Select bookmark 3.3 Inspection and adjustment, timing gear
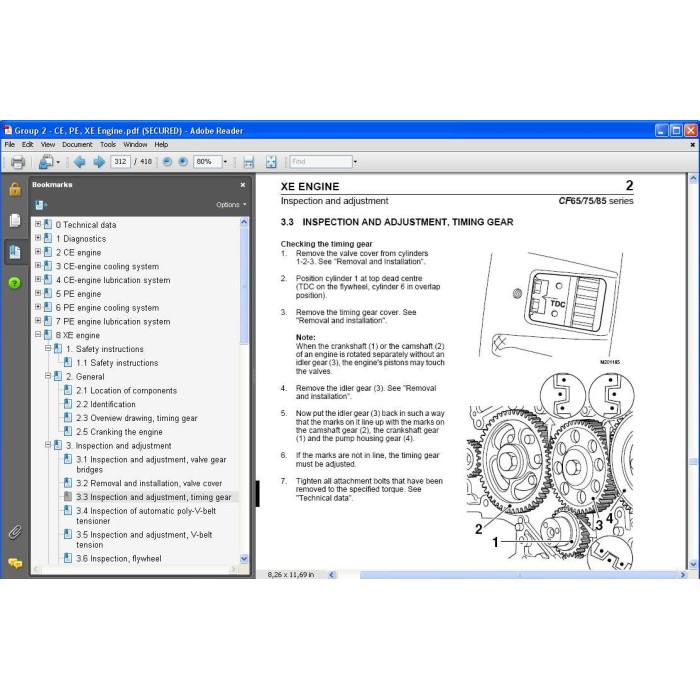700x700 pixels. 154,497
